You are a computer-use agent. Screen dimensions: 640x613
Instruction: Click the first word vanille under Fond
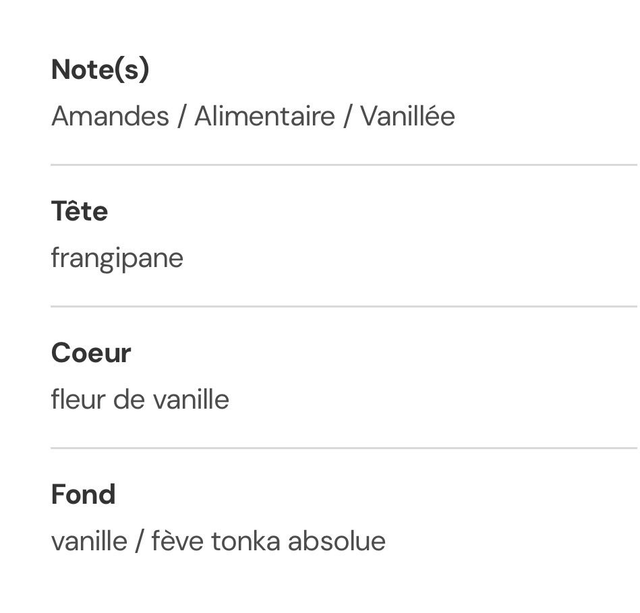[89, 542]
